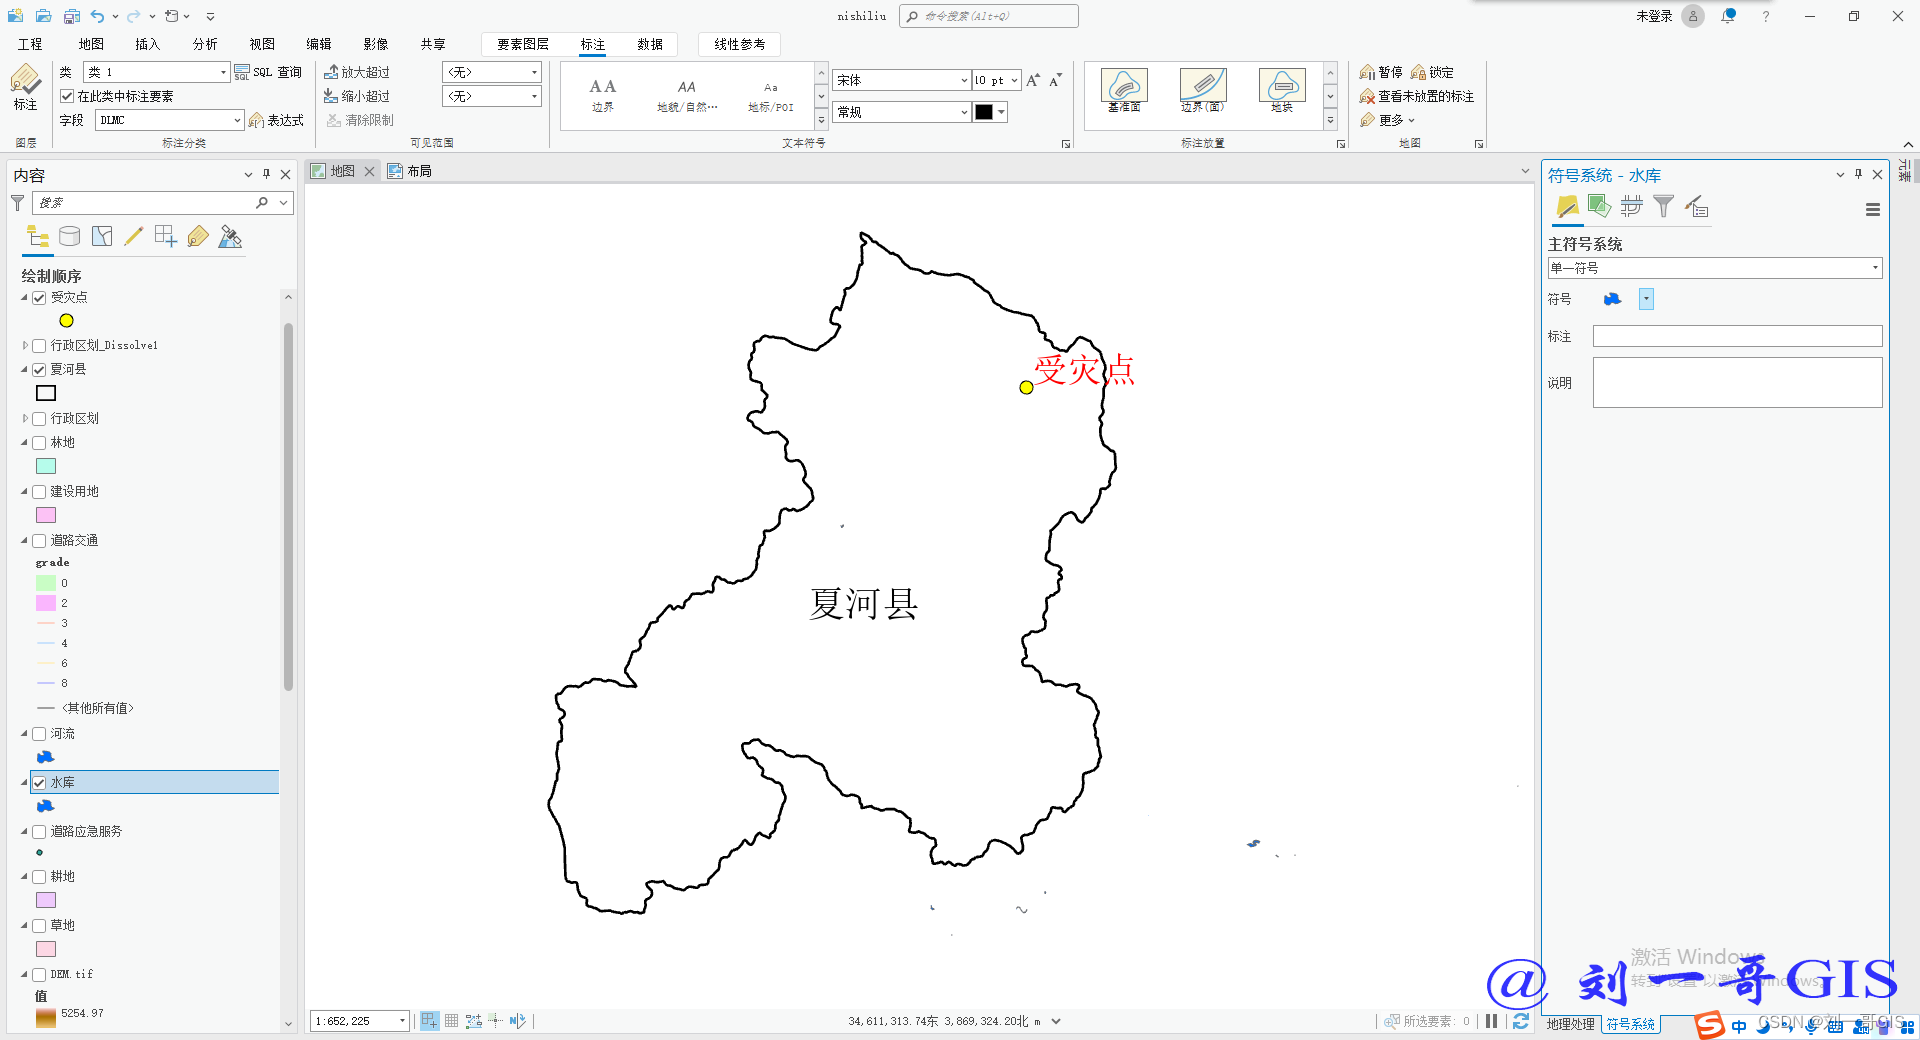The height and width of the screenshot is (1040, 1920).
Task: Open the 更多 dropdown in 地图 group
Action: pyautogui.click(x=1388, y=120)
